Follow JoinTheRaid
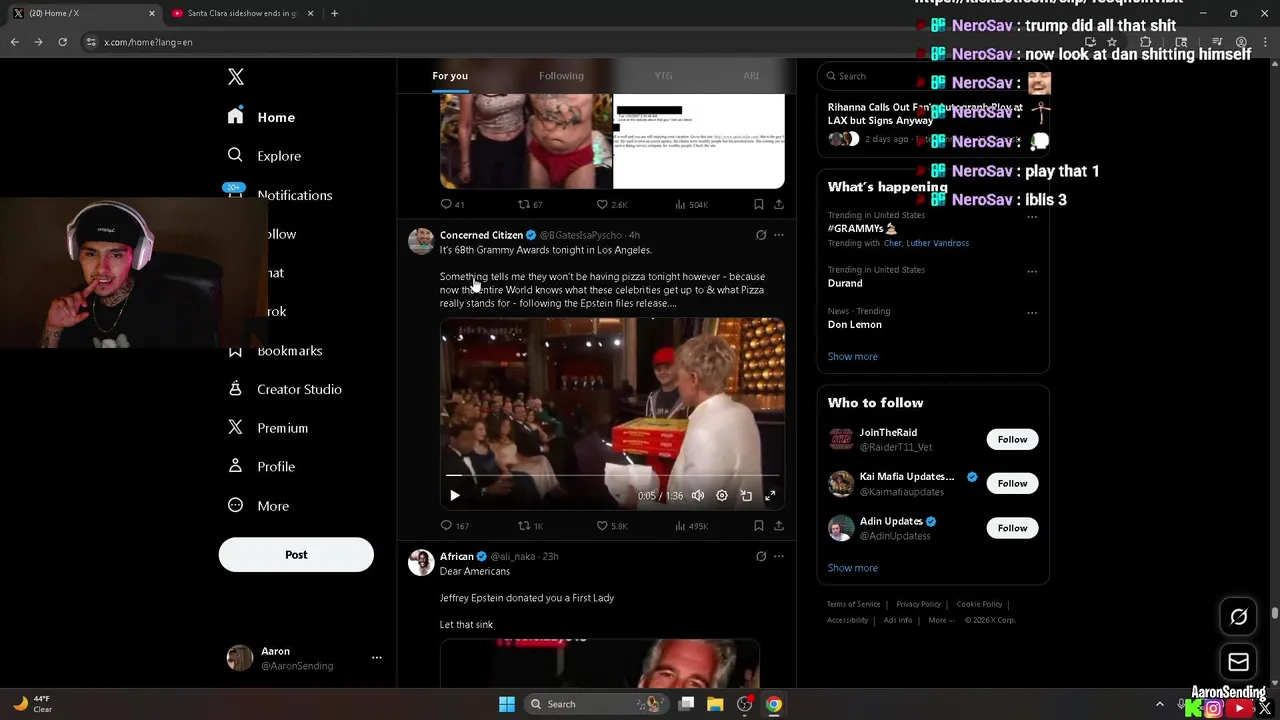The width and height of the screenshot is (1280, 720). pos(1012,439)
